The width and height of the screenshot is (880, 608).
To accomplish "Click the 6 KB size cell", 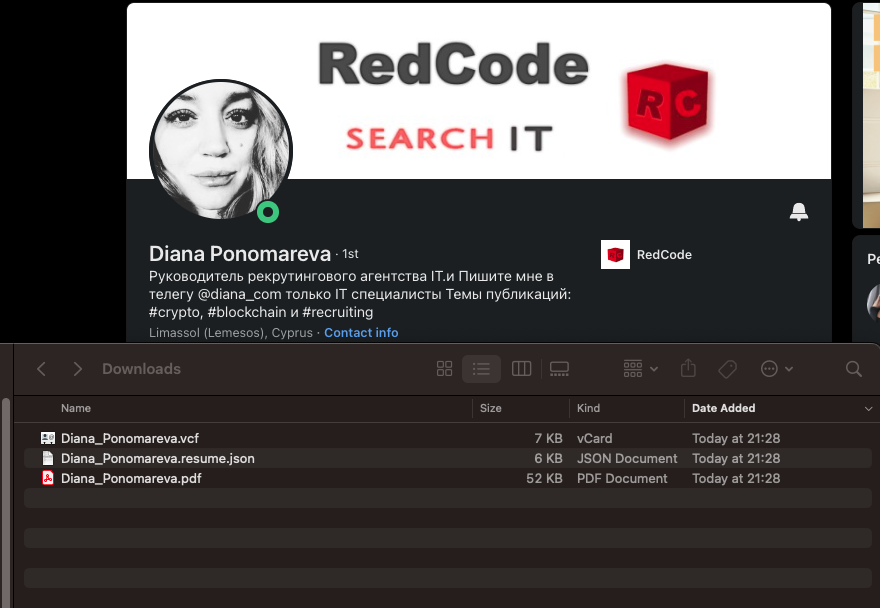I will point(548,459).
